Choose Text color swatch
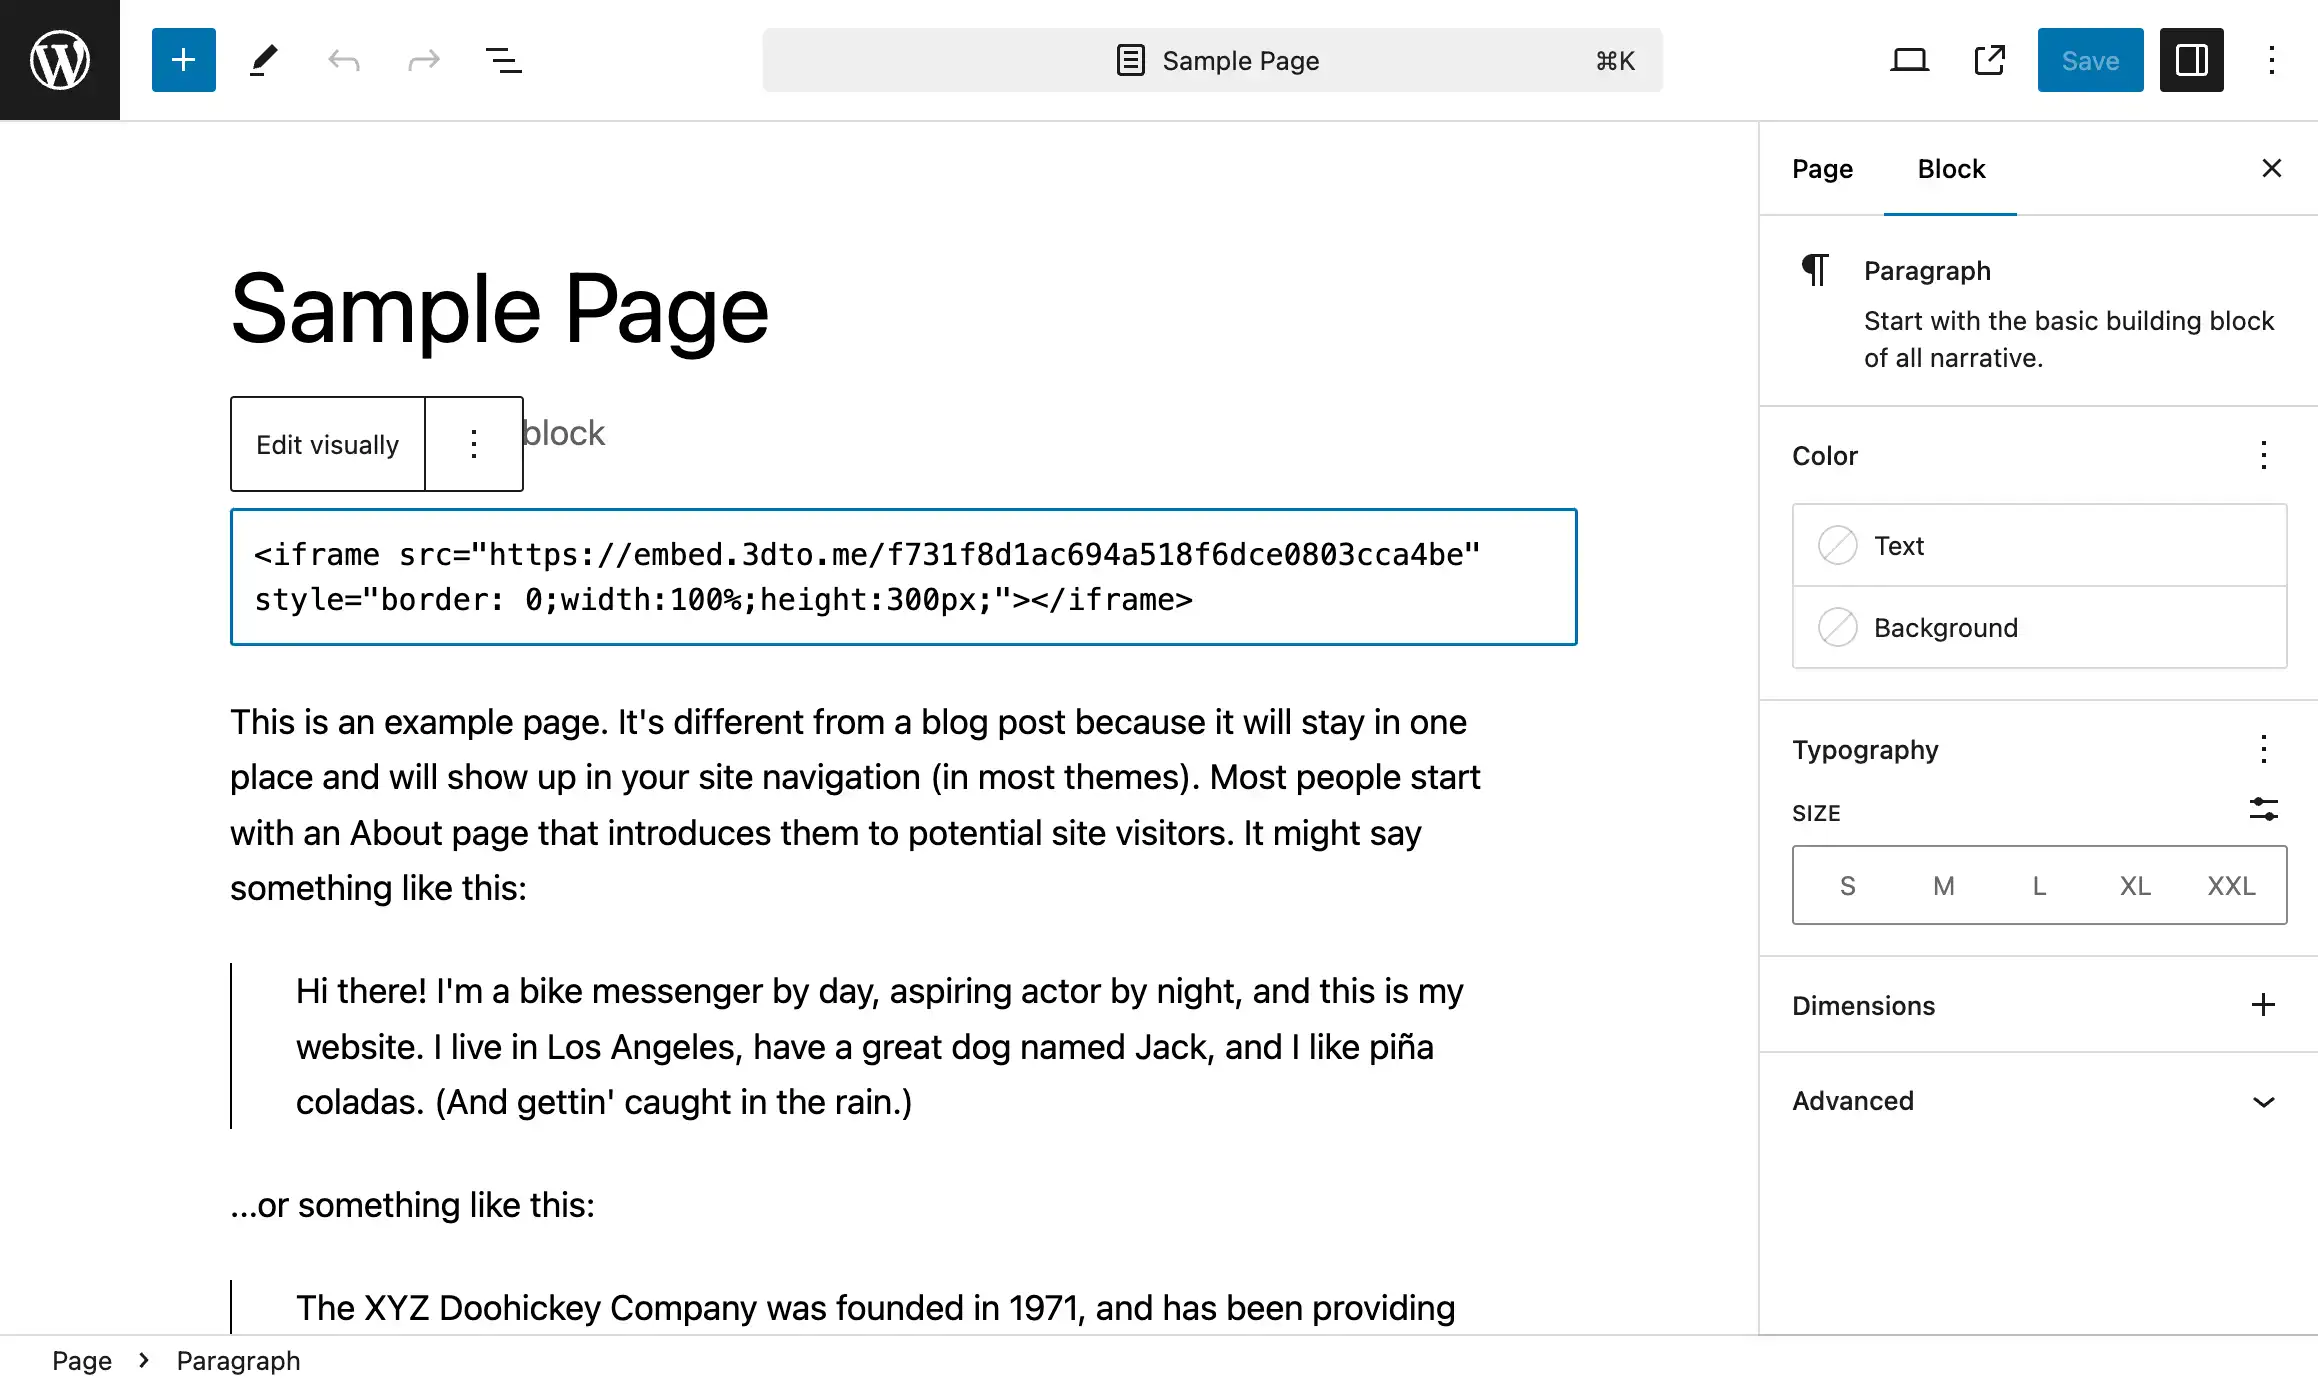 tap(2039, 546)
